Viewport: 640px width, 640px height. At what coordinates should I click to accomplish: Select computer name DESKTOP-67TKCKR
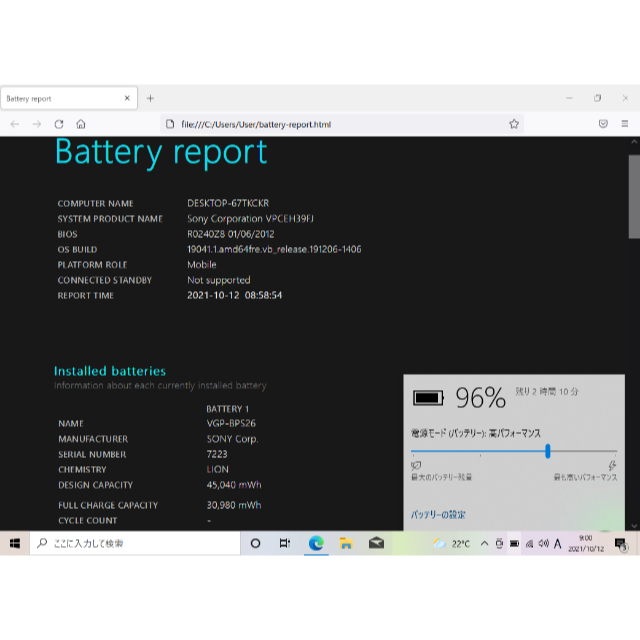pos(228,203)
